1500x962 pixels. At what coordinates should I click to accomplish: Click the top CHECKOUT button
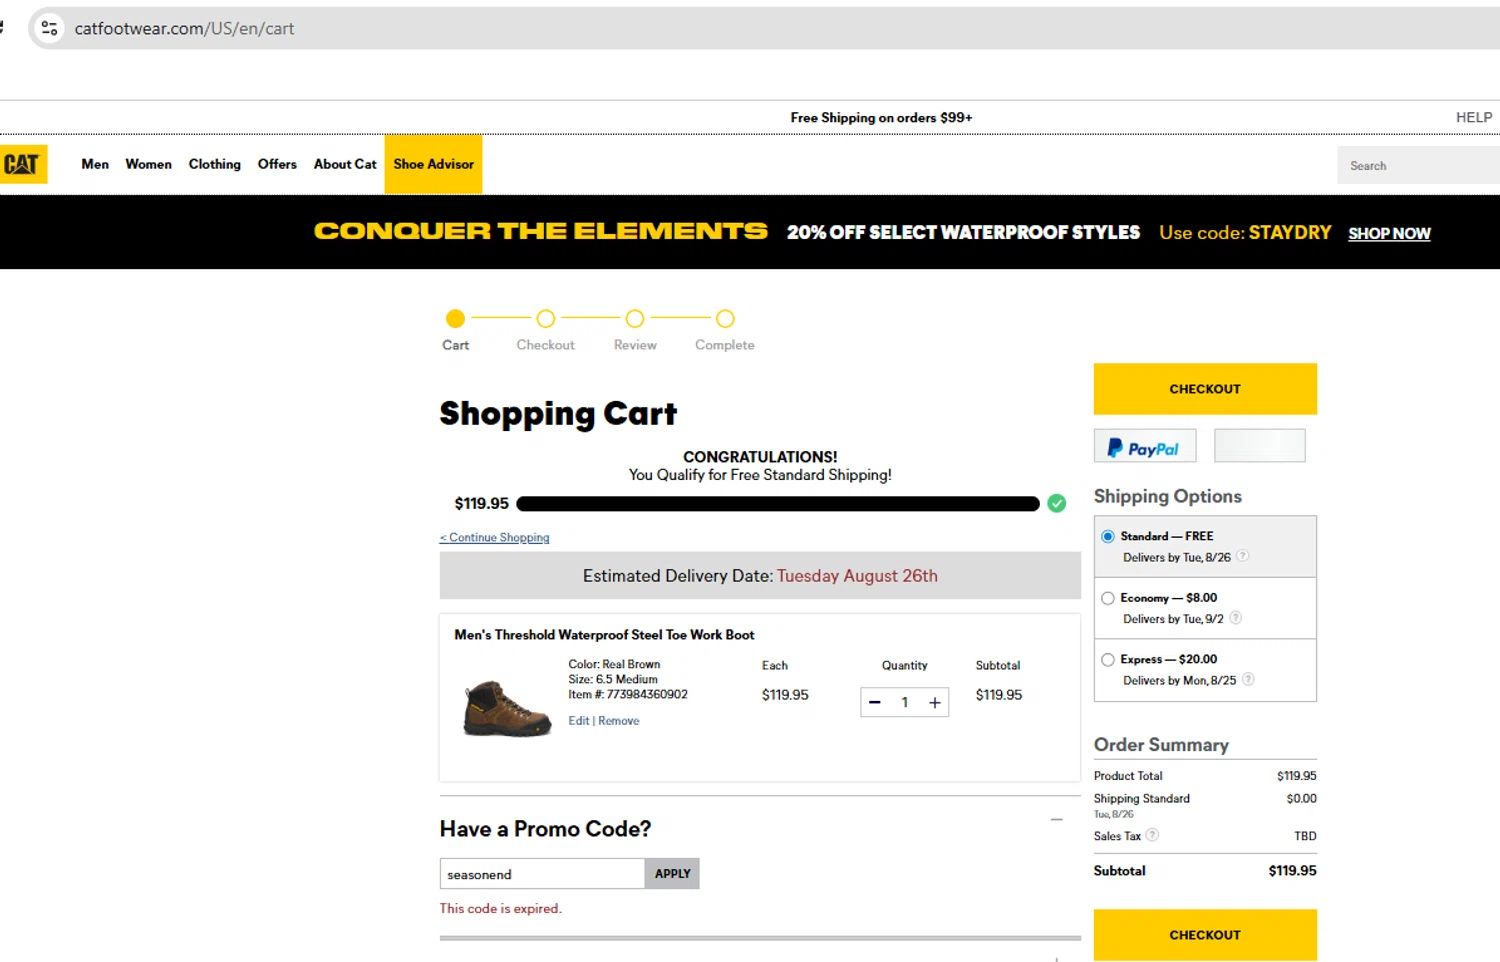point(1205,389)
